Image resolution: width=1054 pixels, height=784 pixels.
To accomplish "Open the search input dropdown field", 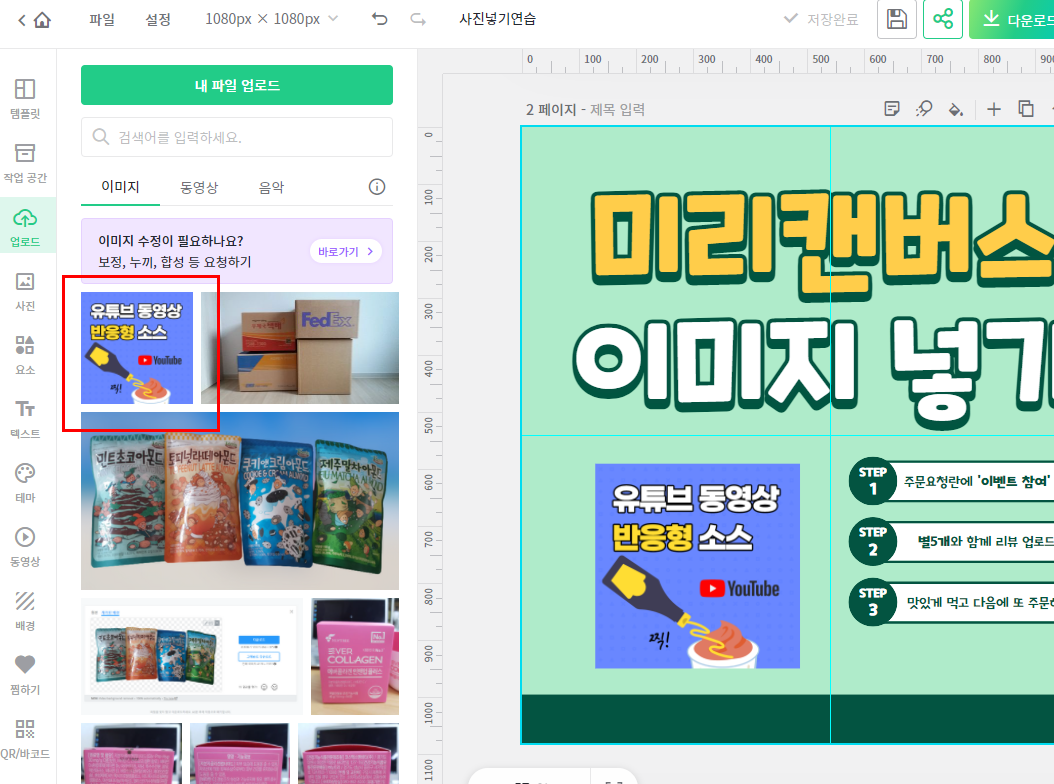I will pyautogui.click(x=236, y=137).
